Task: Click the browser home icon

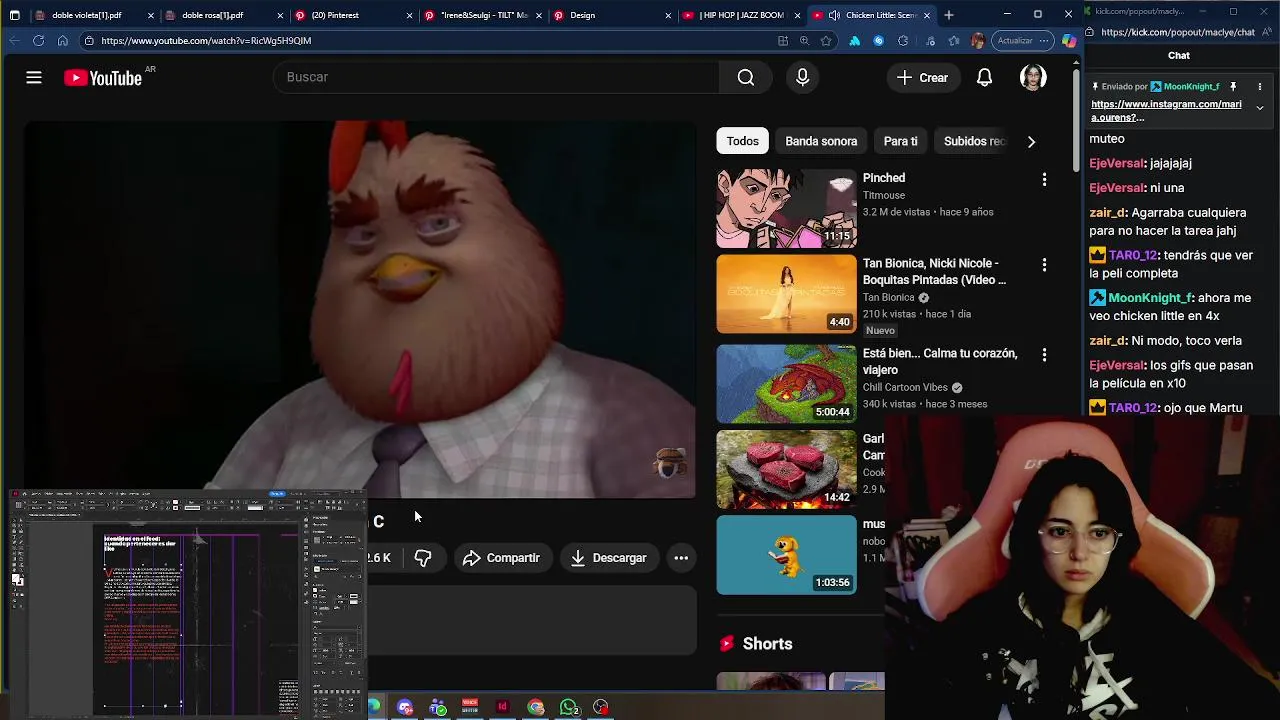Action: 62,41
